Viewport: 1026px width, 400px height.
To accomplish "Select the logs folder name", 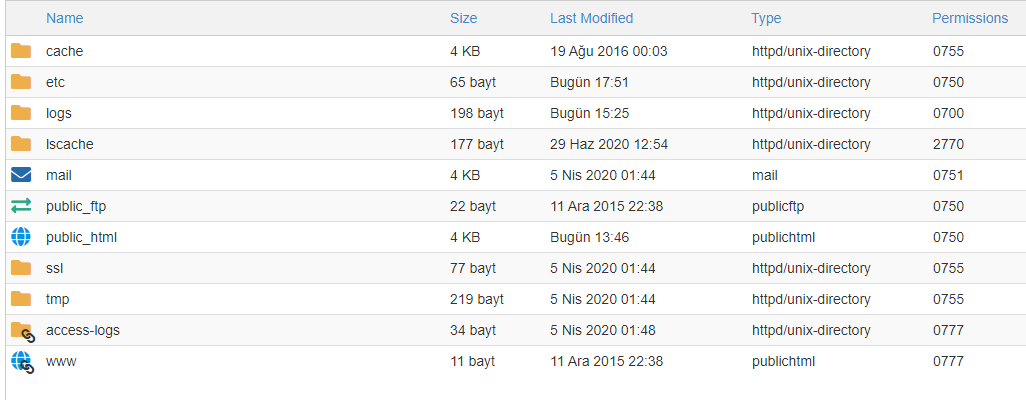I will click(x=59, y=113).
